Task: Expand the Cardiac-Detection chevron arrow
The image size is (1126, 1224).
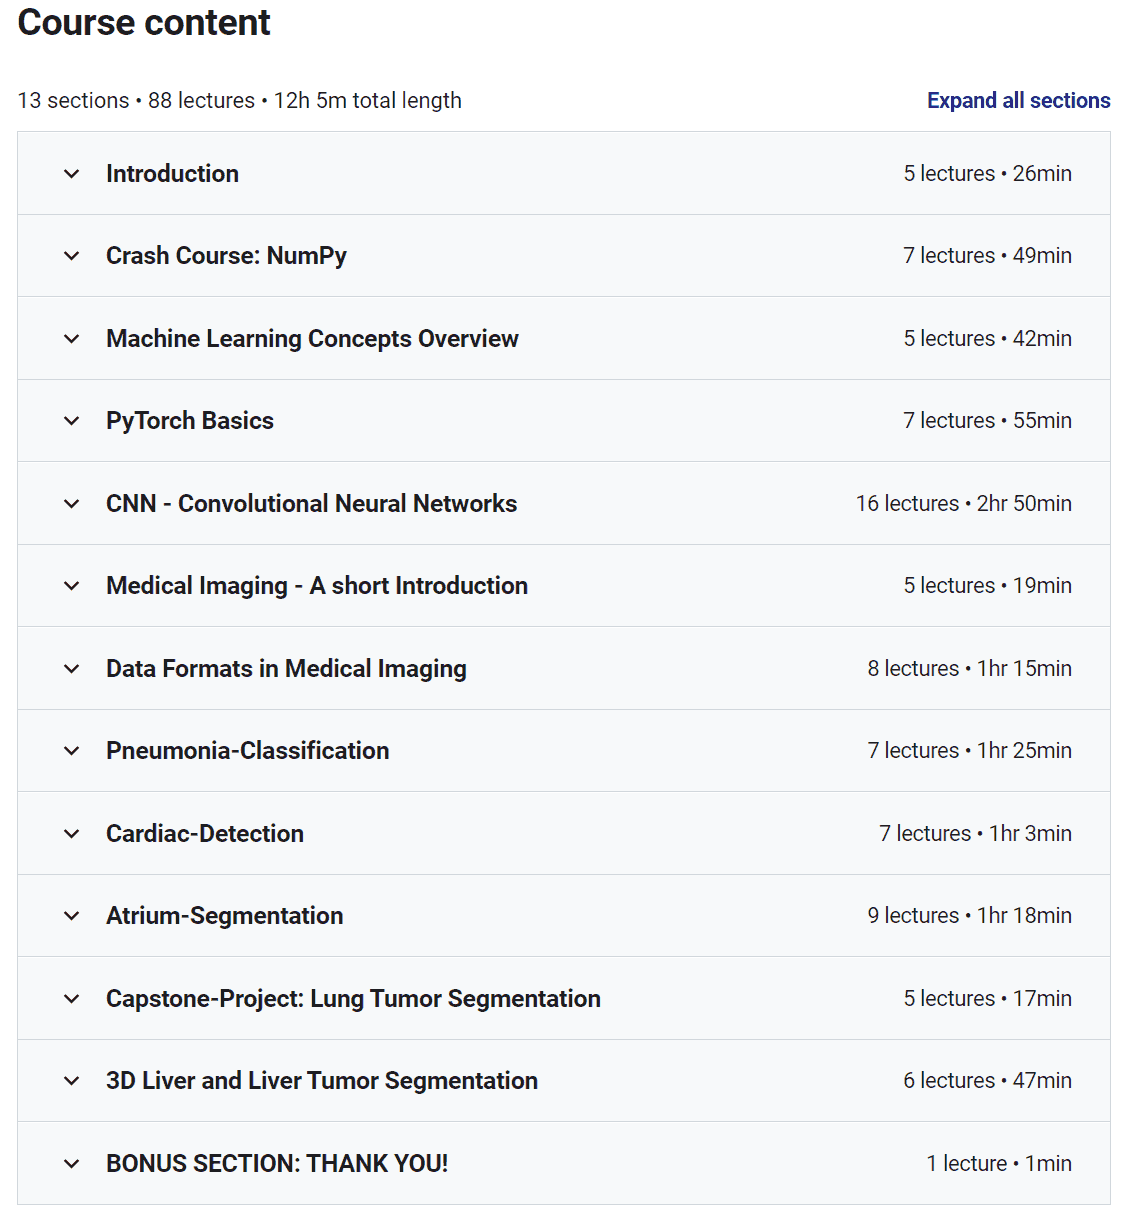Action: pyautogui.click(x=72, y=834)
